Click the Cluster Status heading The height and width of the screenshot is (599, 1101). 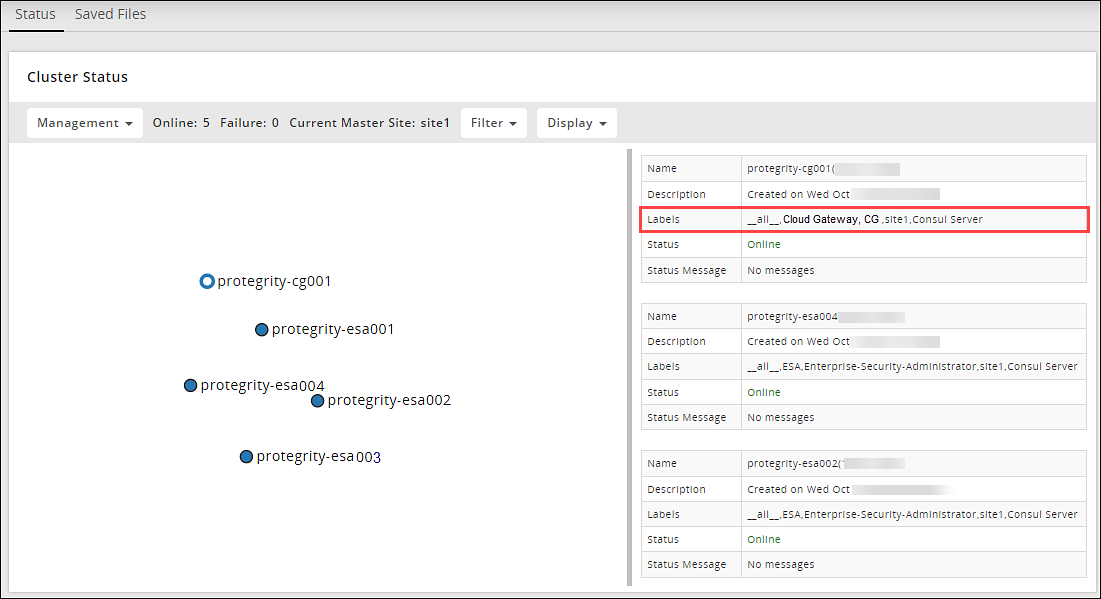(x=77, y=77)
